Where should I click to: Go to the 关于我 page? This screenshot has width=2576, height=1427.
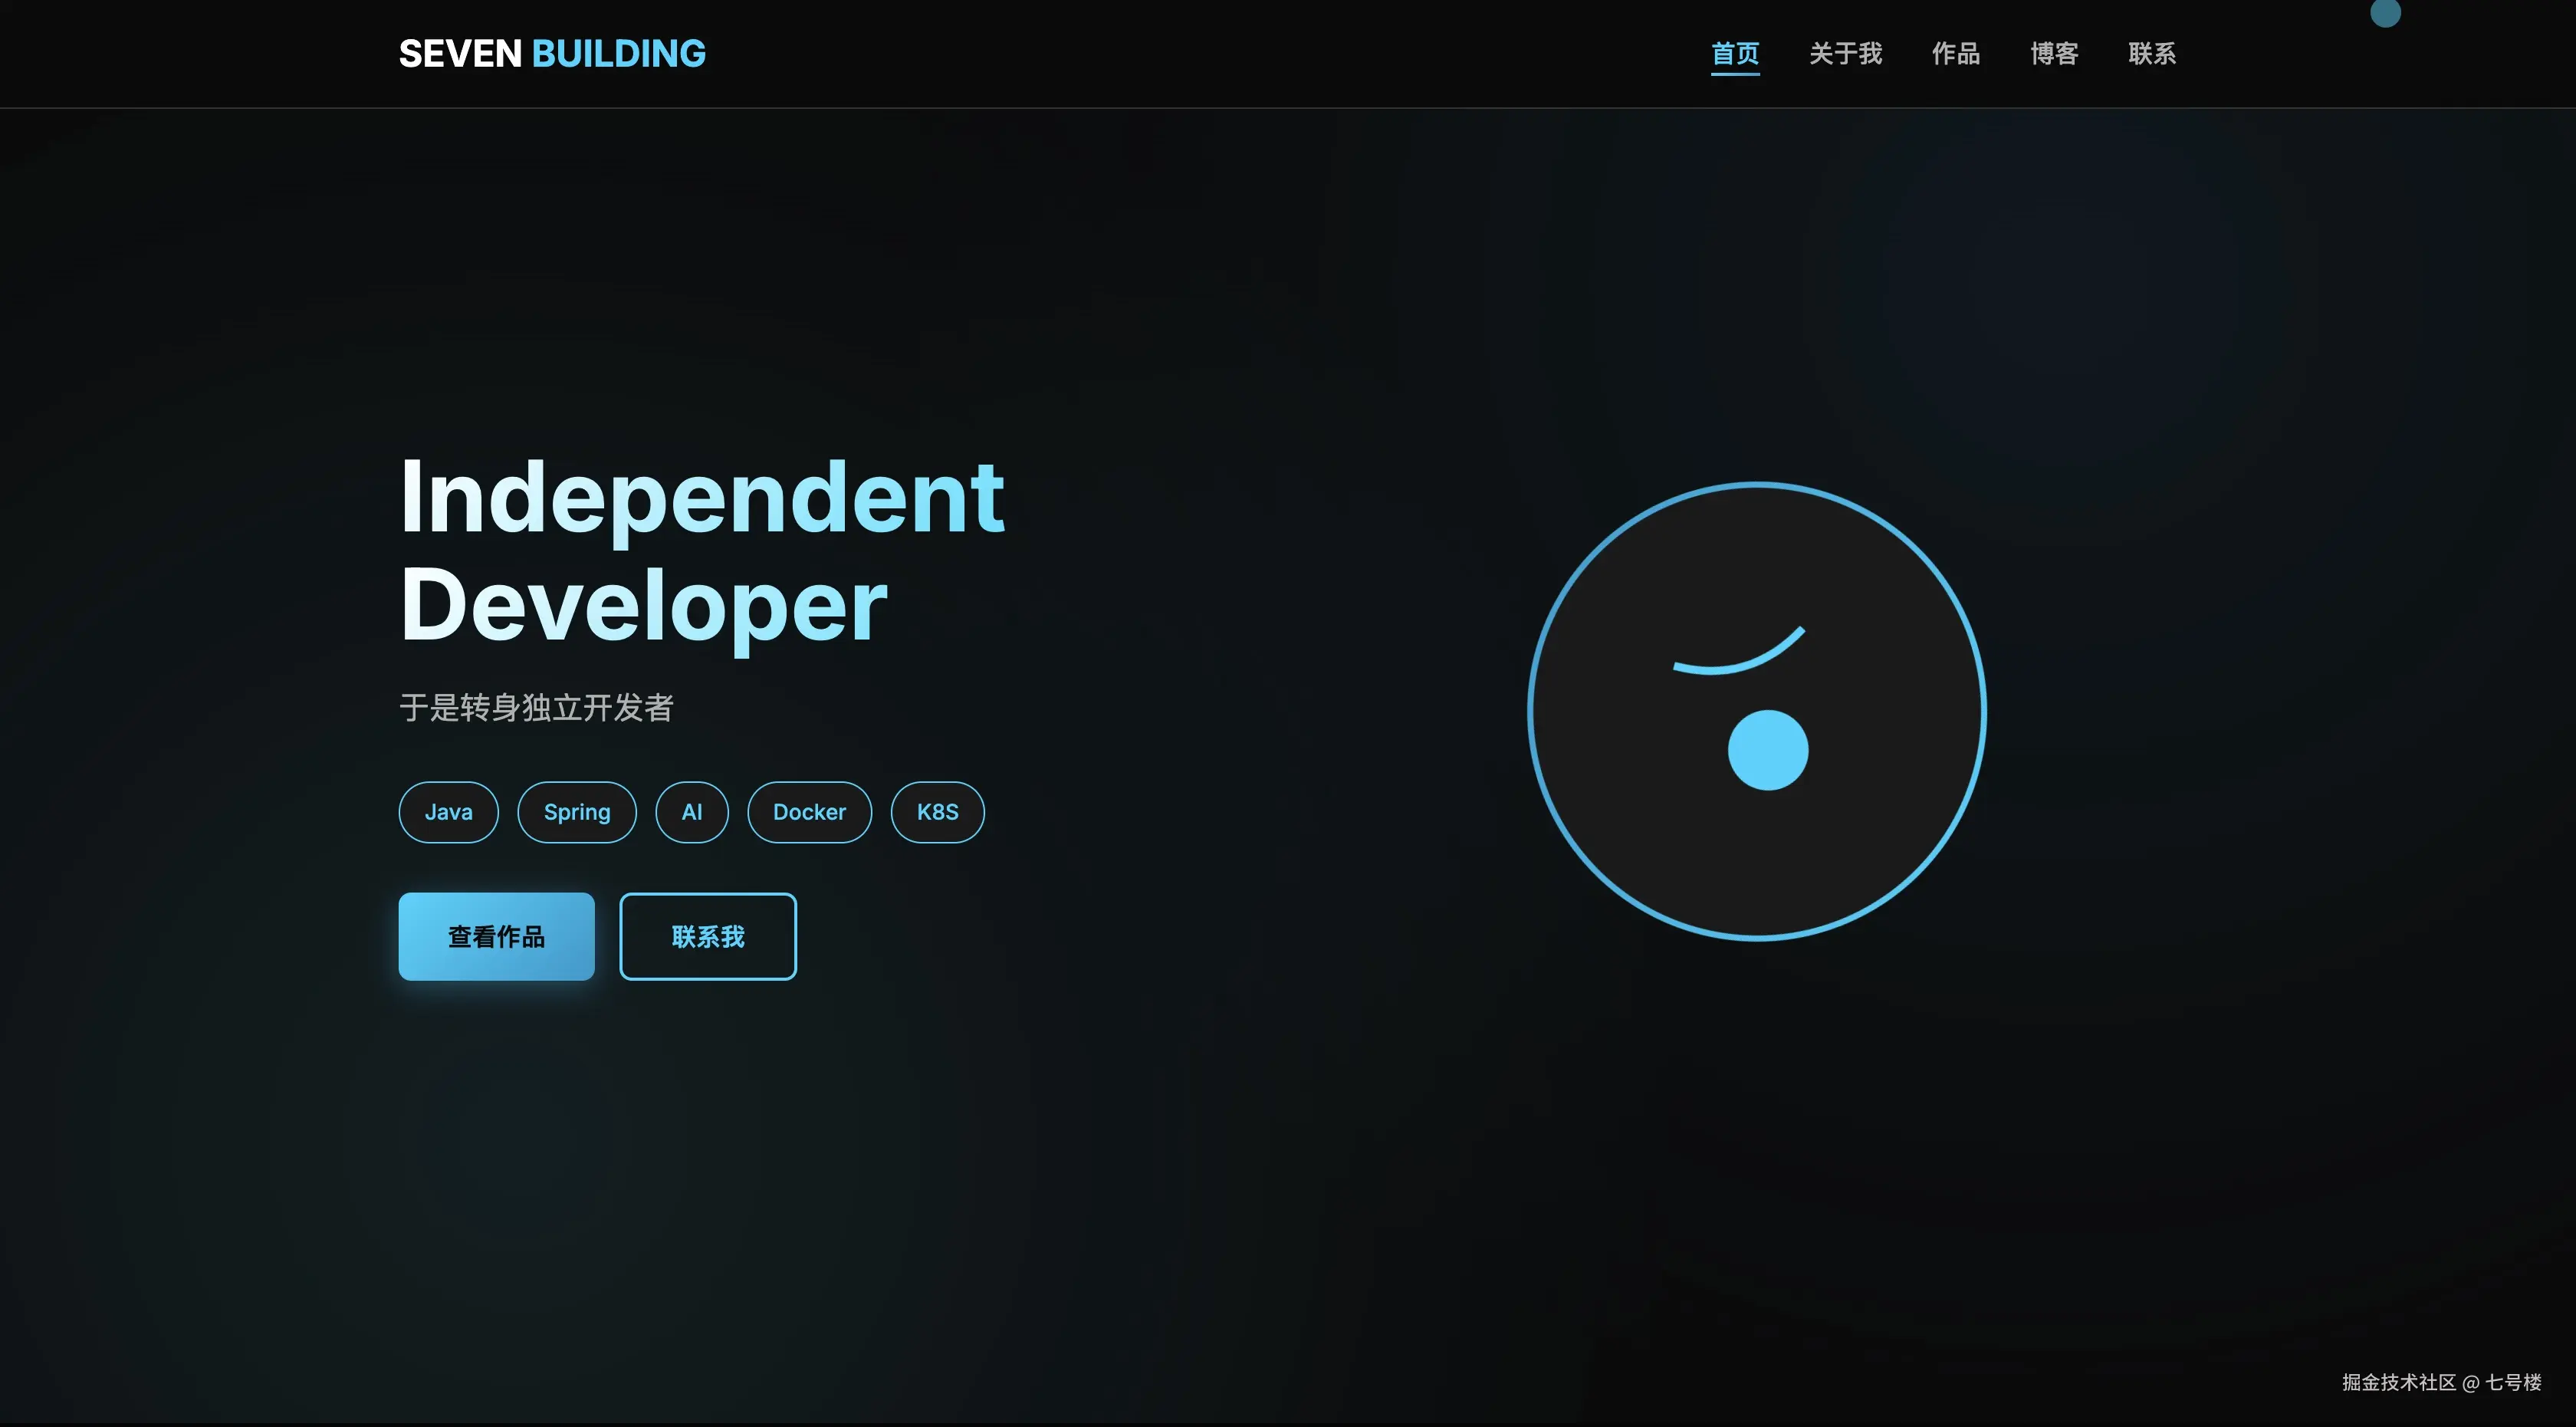point(1845,54)
